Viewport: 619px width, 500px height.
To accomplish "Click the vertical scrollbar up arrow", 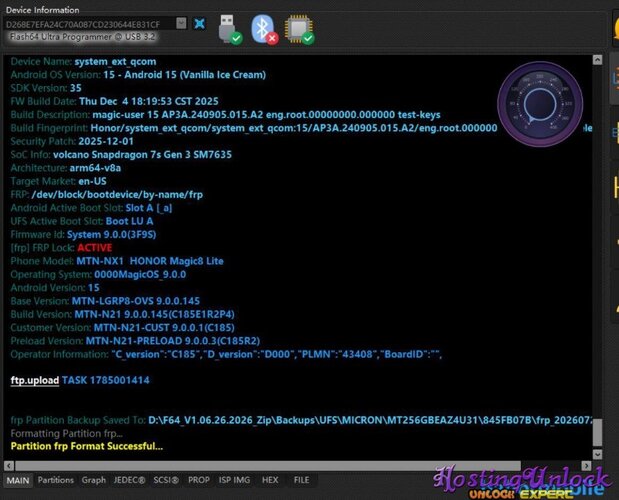I will [x=597, y=60].
